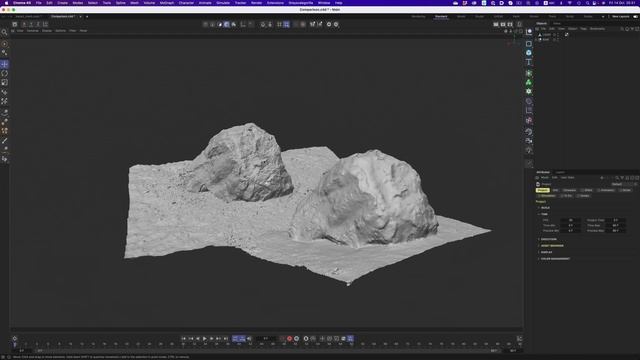640x360 pixels.
Task: Click Render to Picture Viewer icon
Action: (x=503, y=24)
